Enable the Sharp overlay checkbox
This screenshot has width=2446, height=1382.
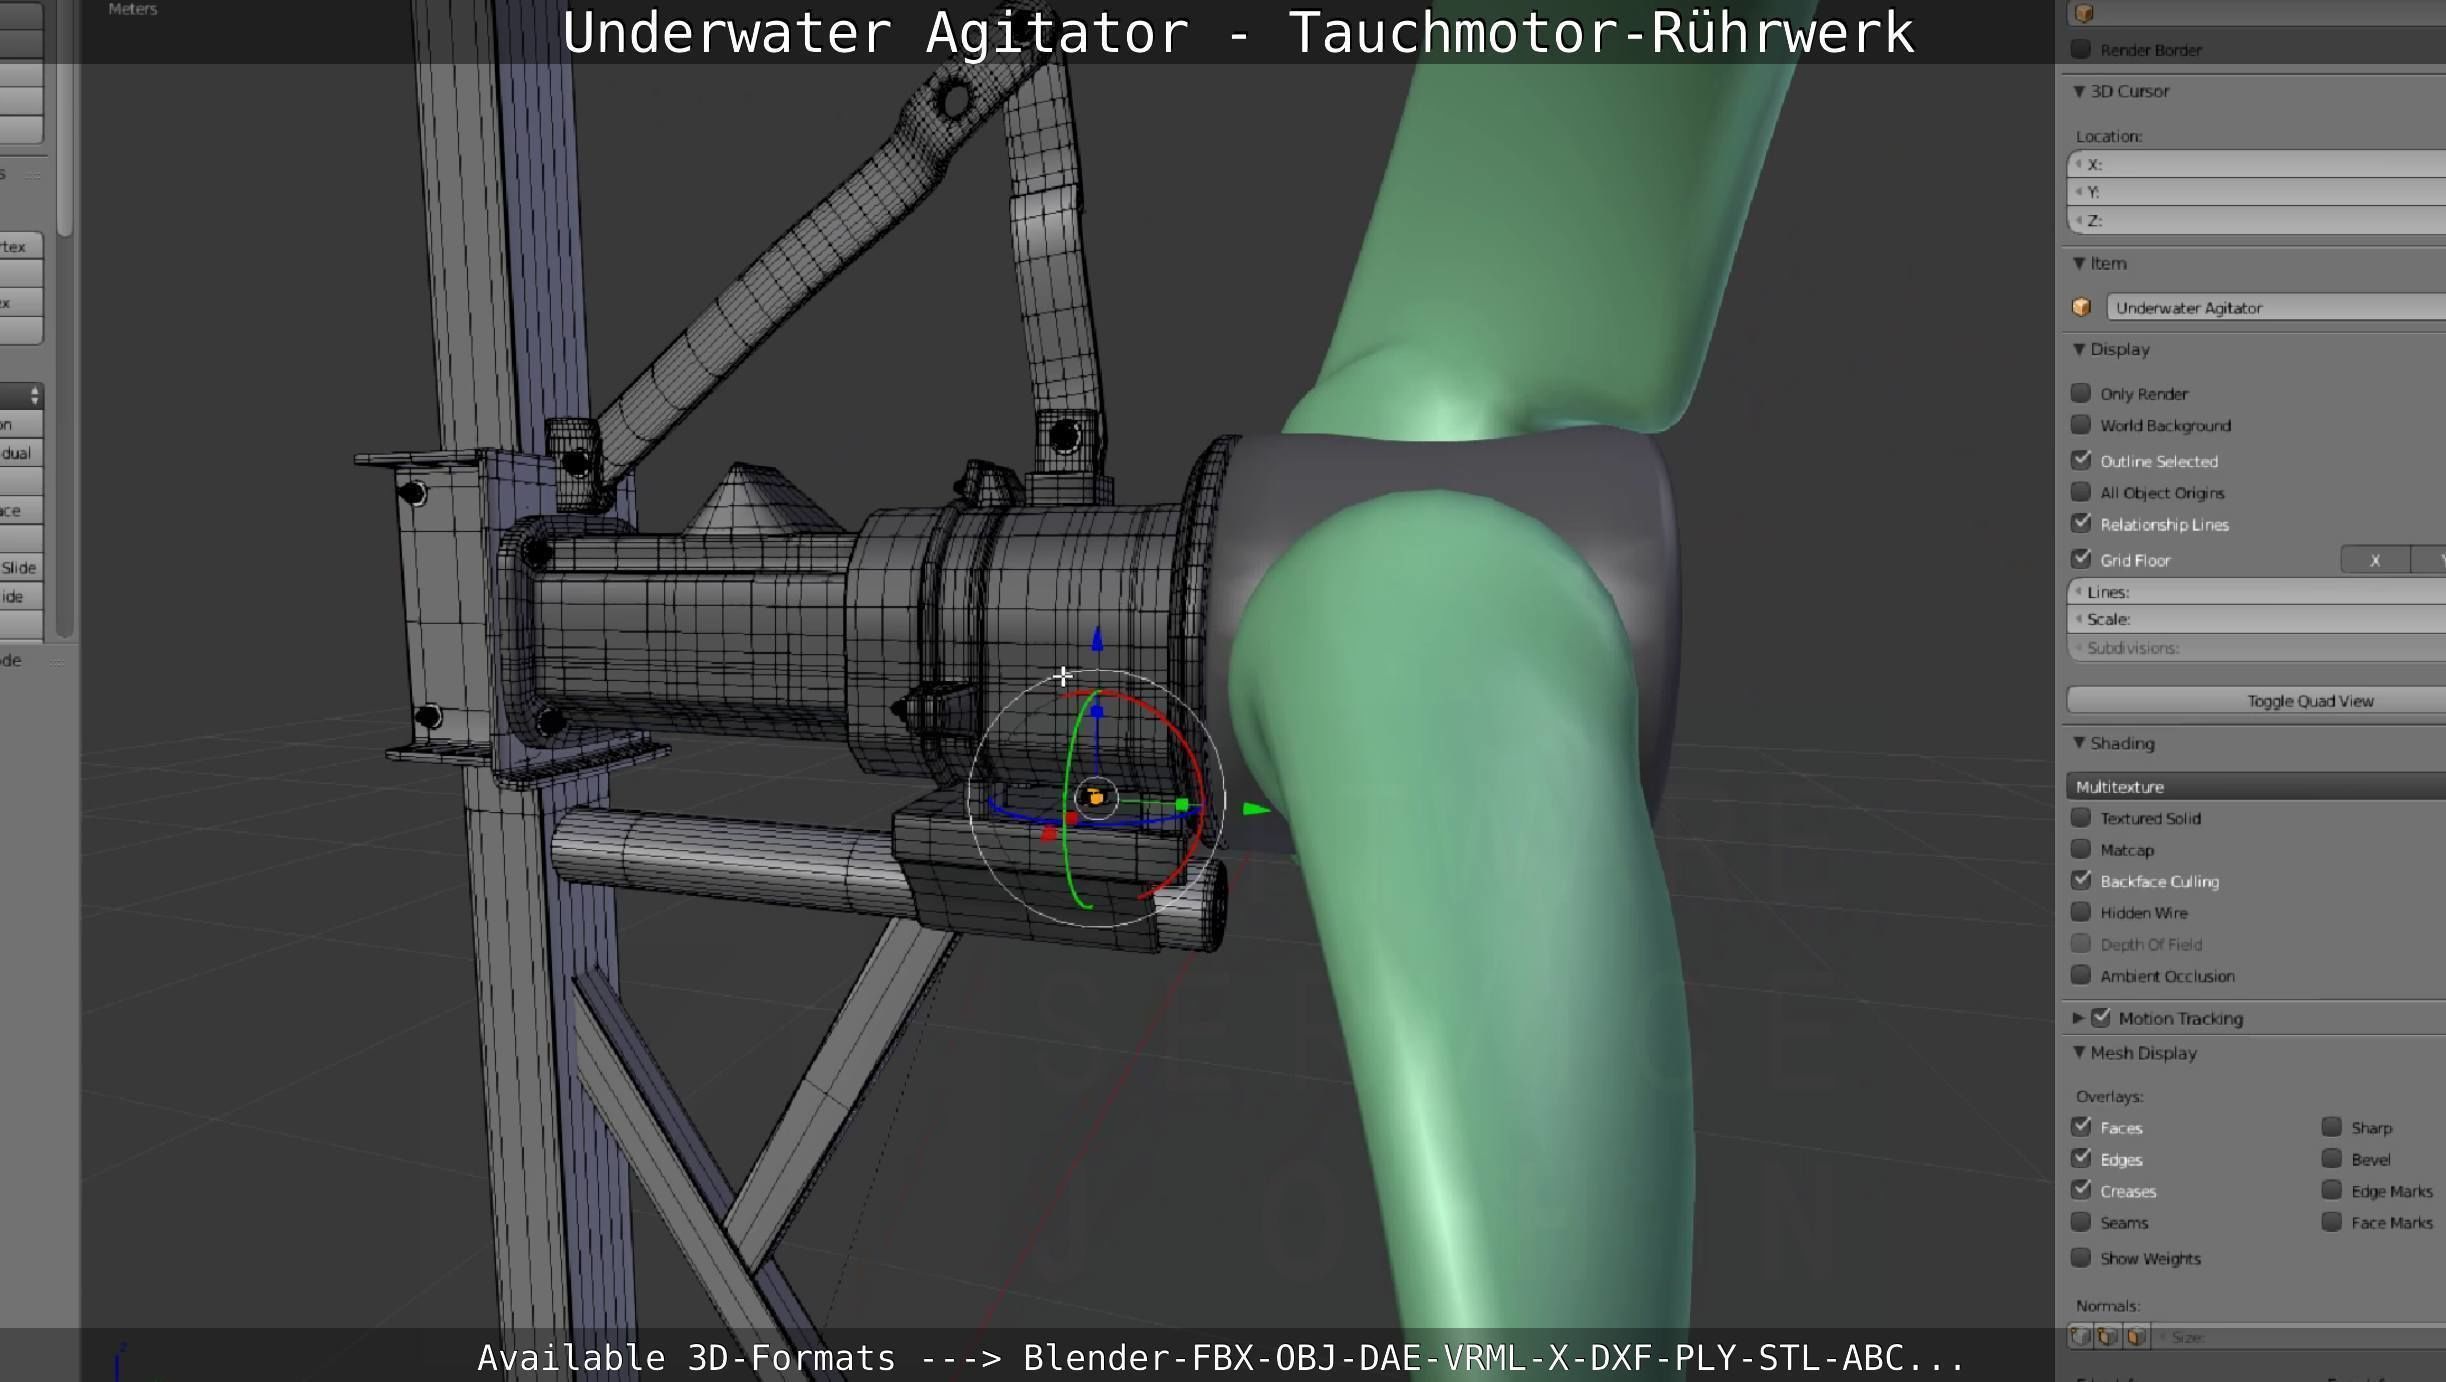point(2332,1127)
